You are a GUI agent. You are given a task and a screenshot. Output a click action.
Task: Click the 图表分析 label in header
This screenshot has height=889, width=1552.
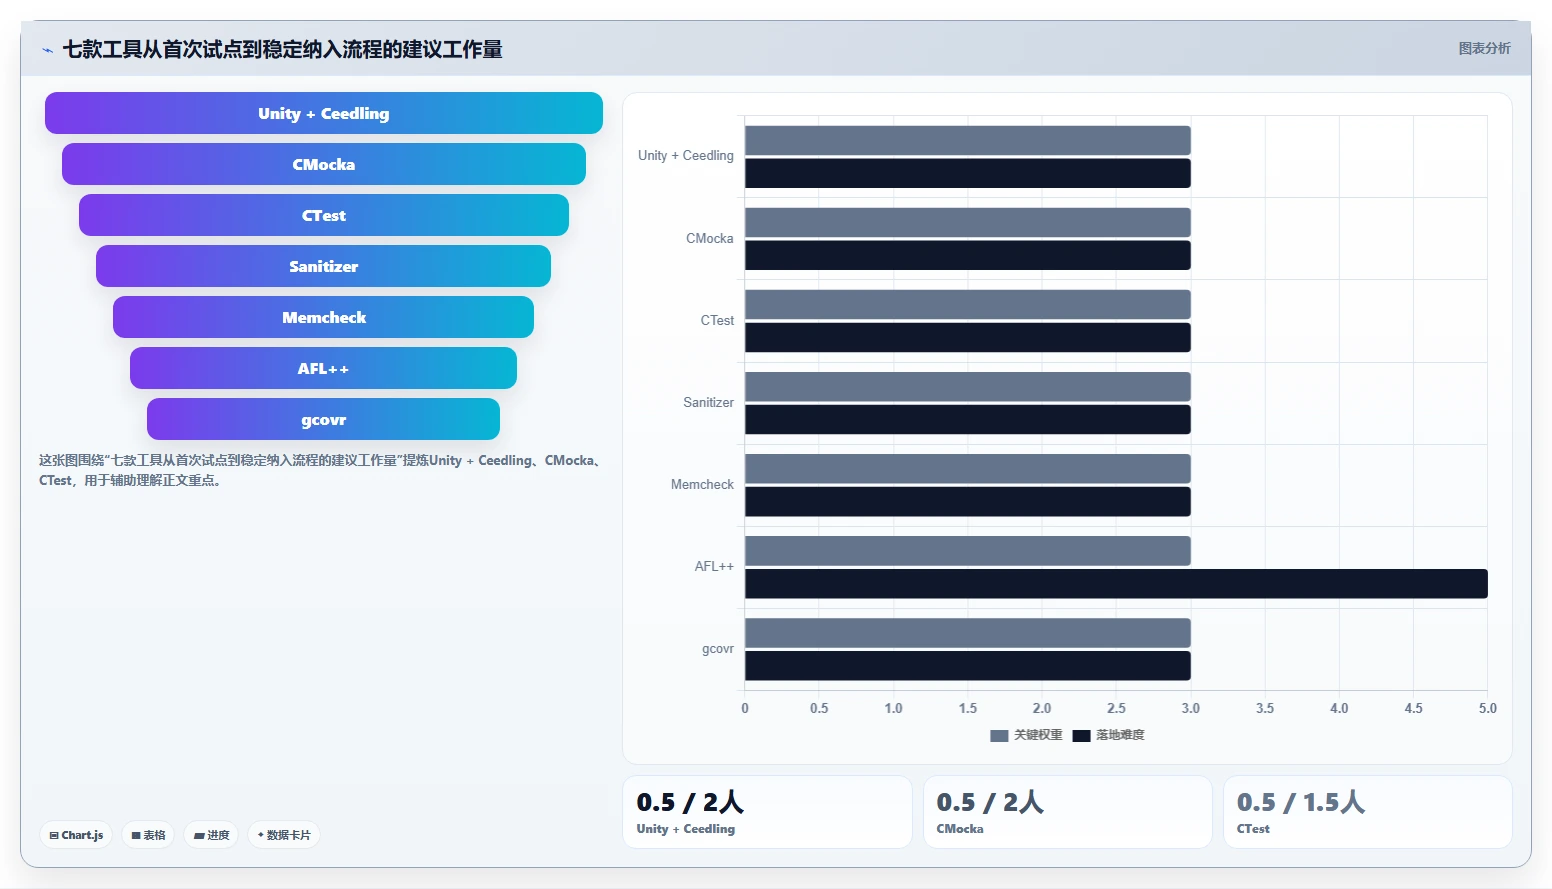(1484, 48)
